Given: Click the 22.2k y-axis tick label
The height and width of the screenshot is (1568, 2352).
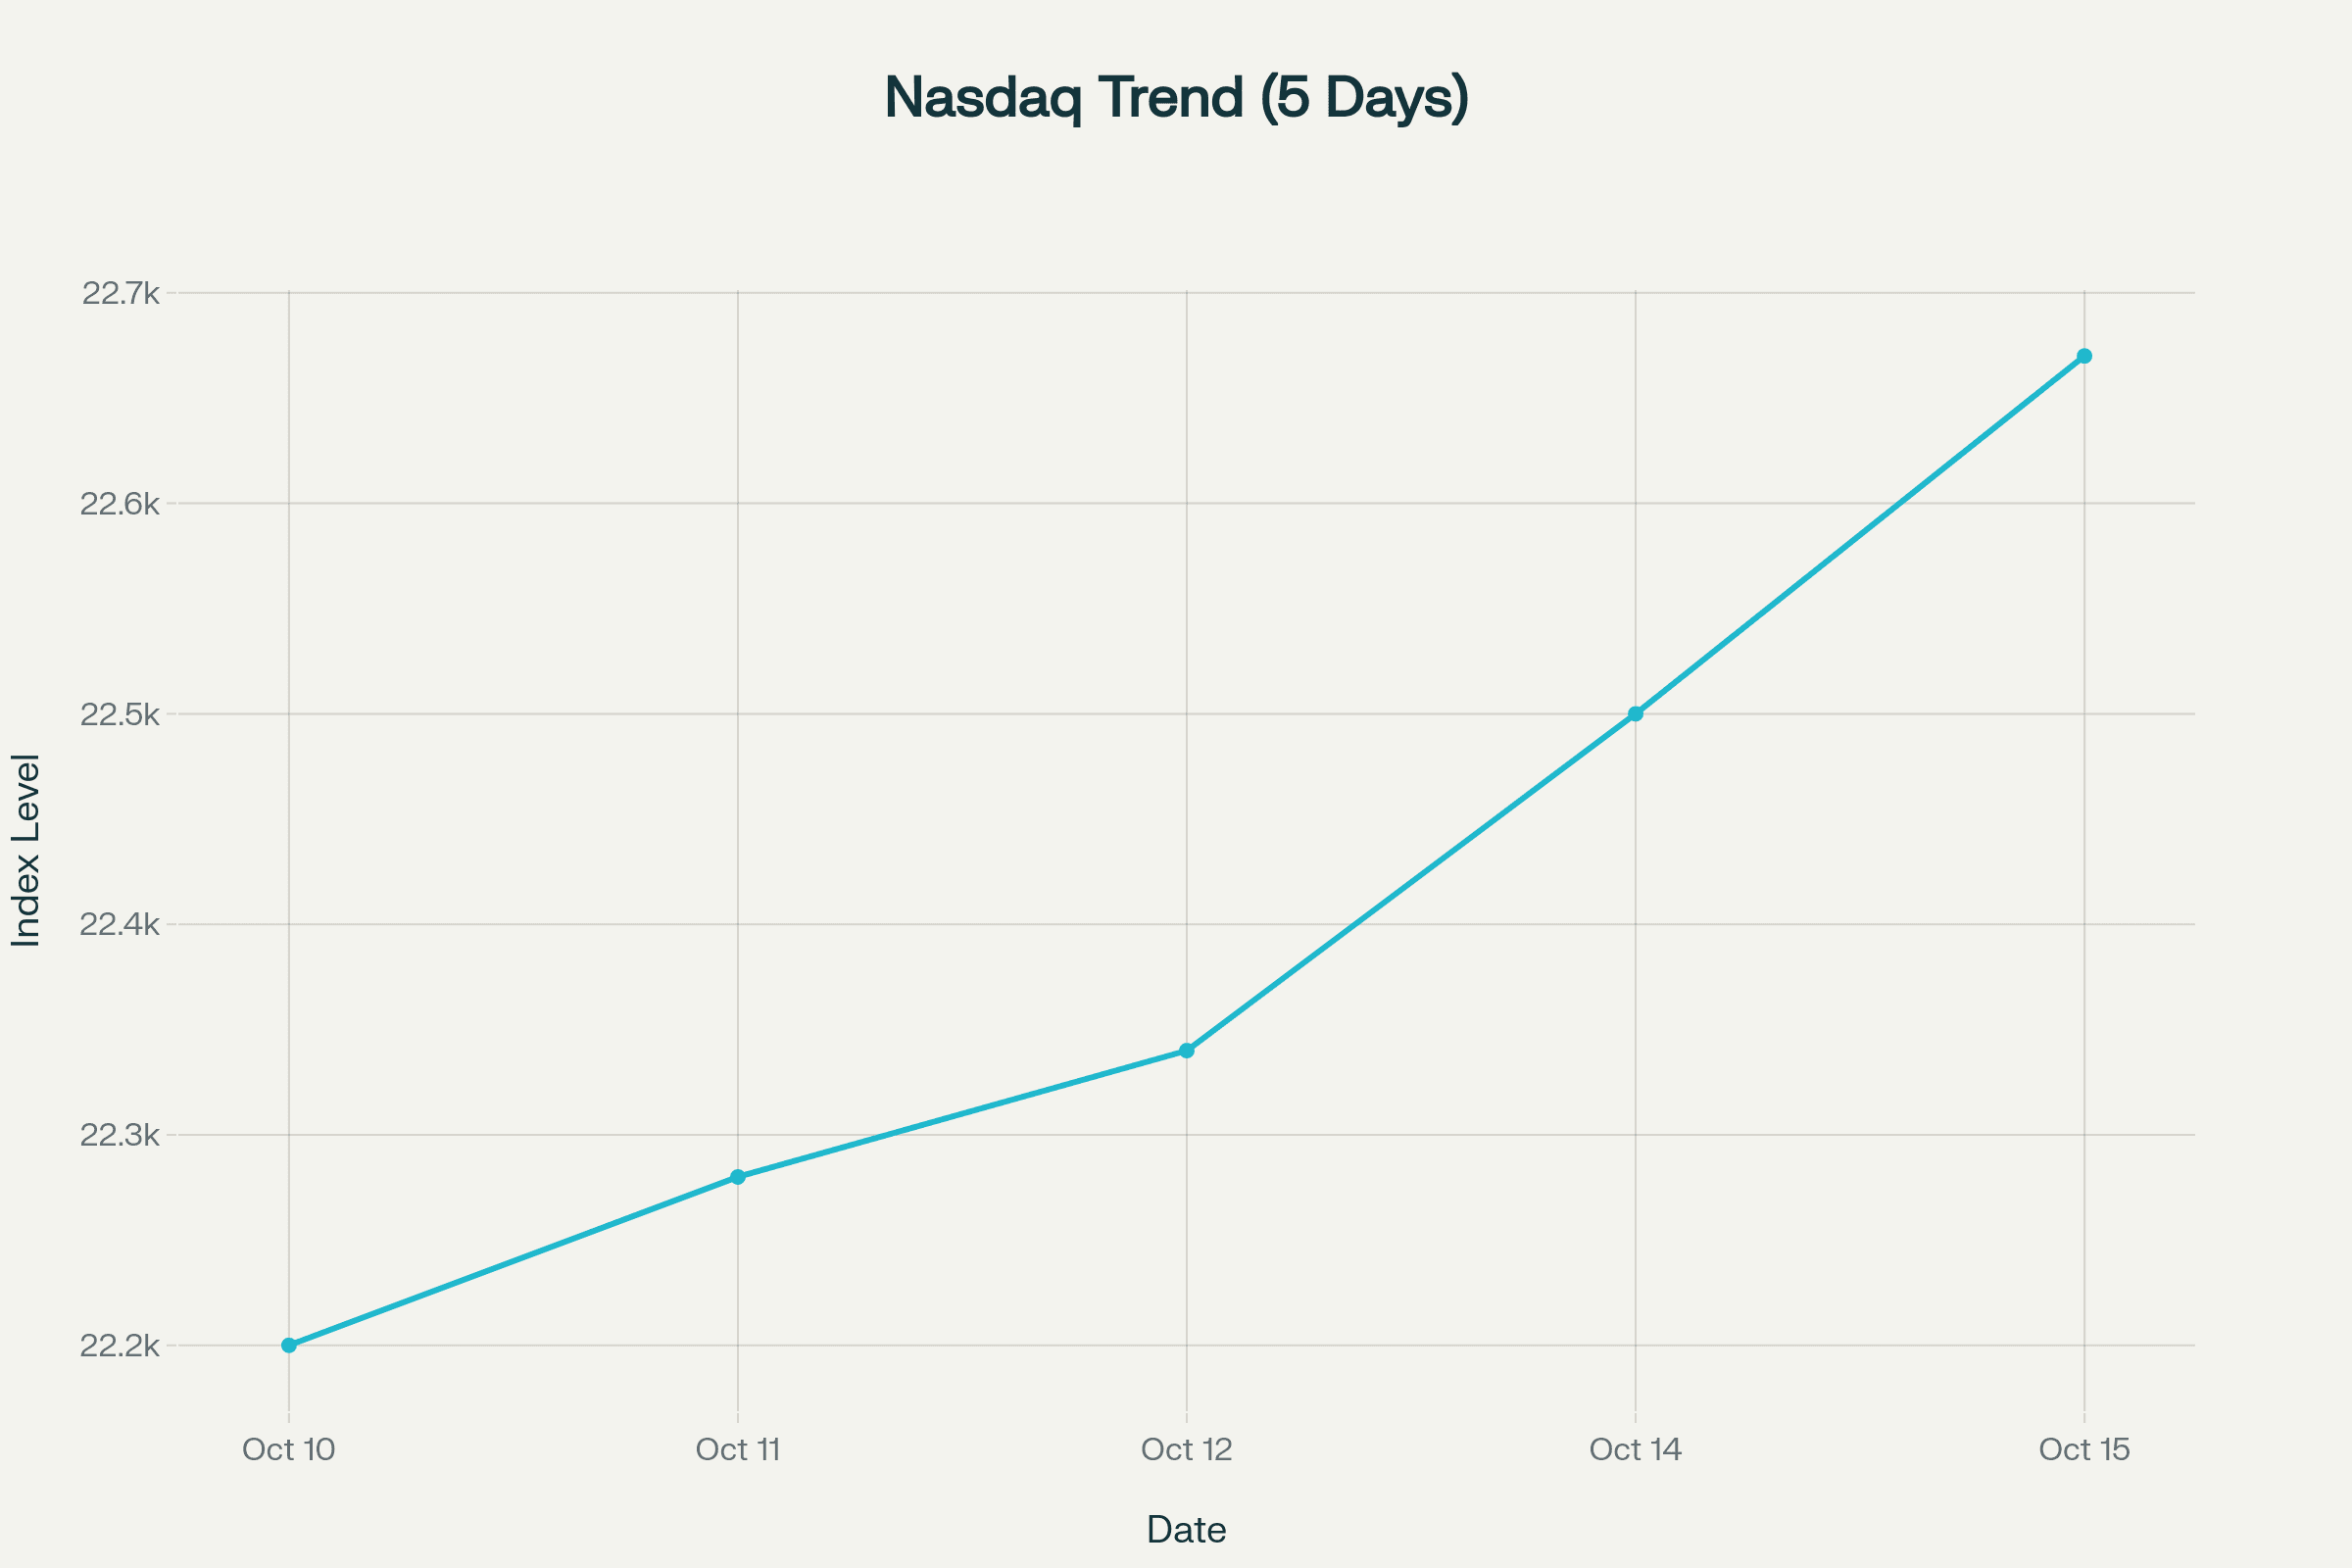Looking at the screenshot, I should 120,1346.
